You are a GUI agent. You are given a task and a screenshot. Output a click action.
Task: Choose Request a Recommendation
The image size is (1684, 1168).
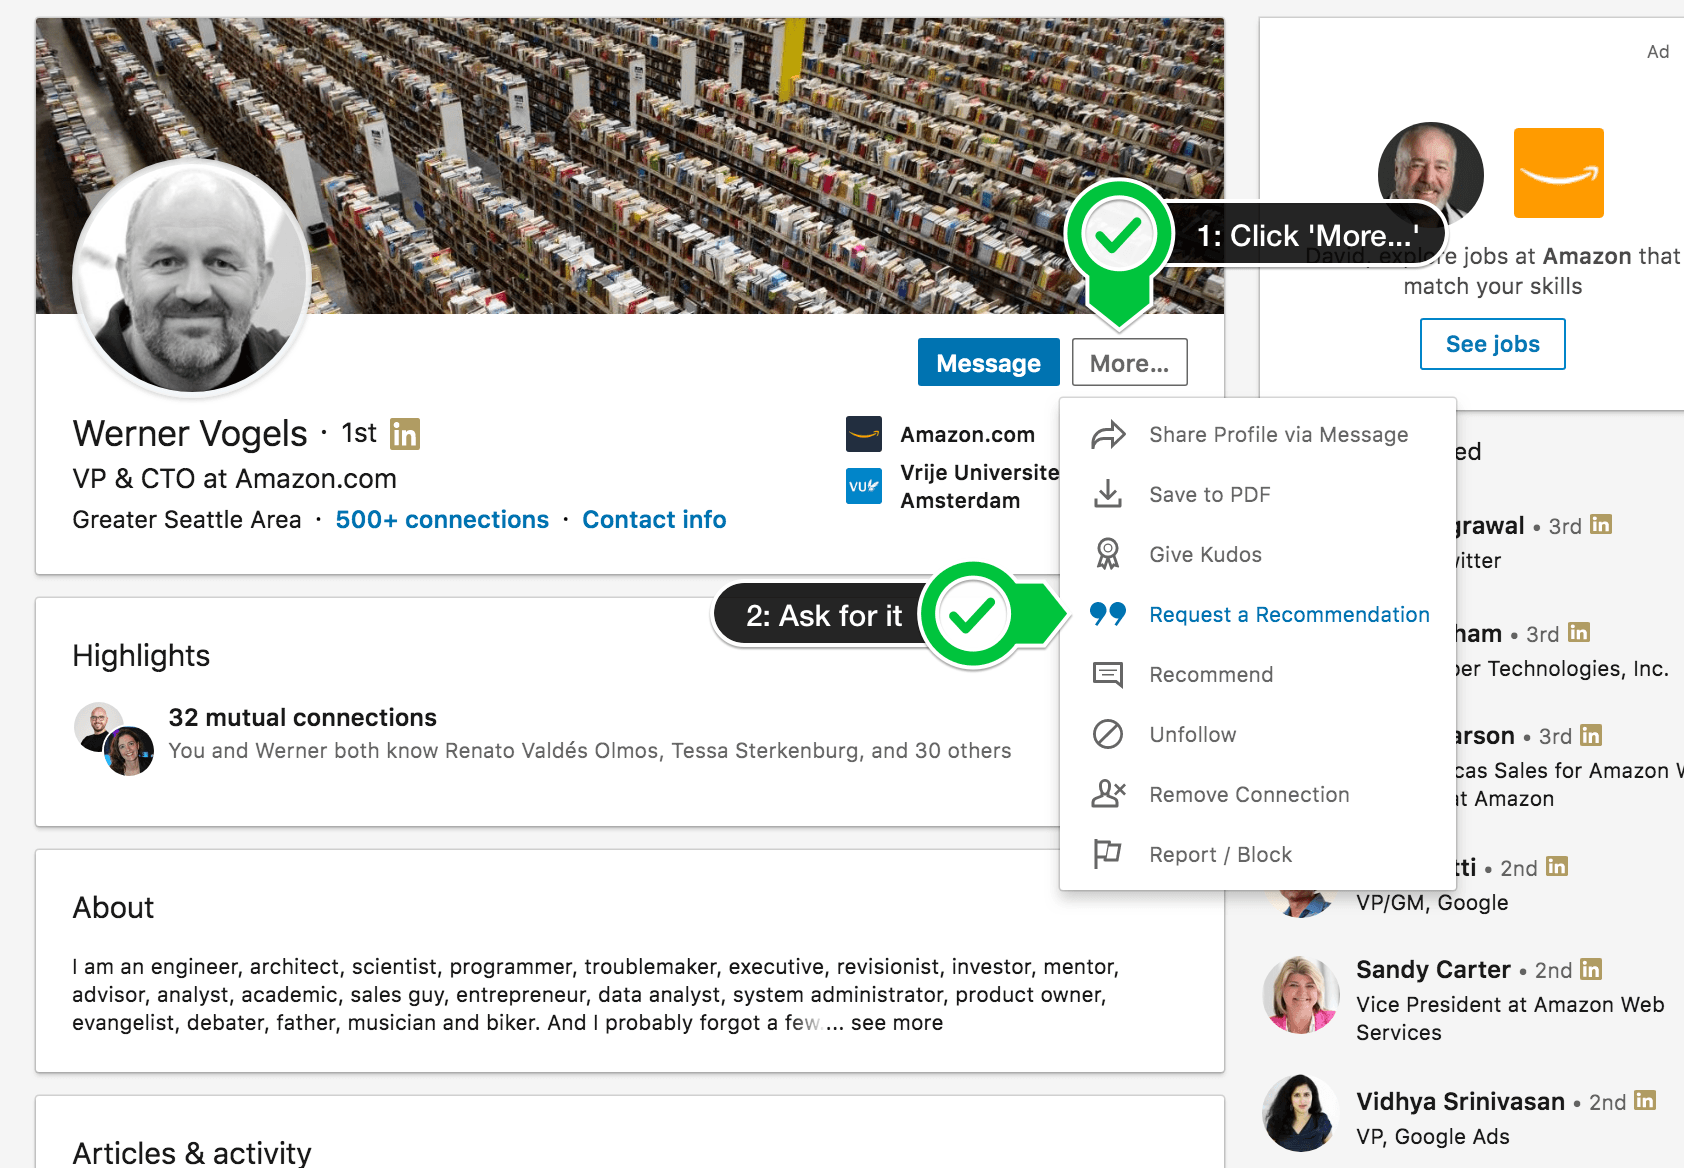click(x=1258, y=615)
